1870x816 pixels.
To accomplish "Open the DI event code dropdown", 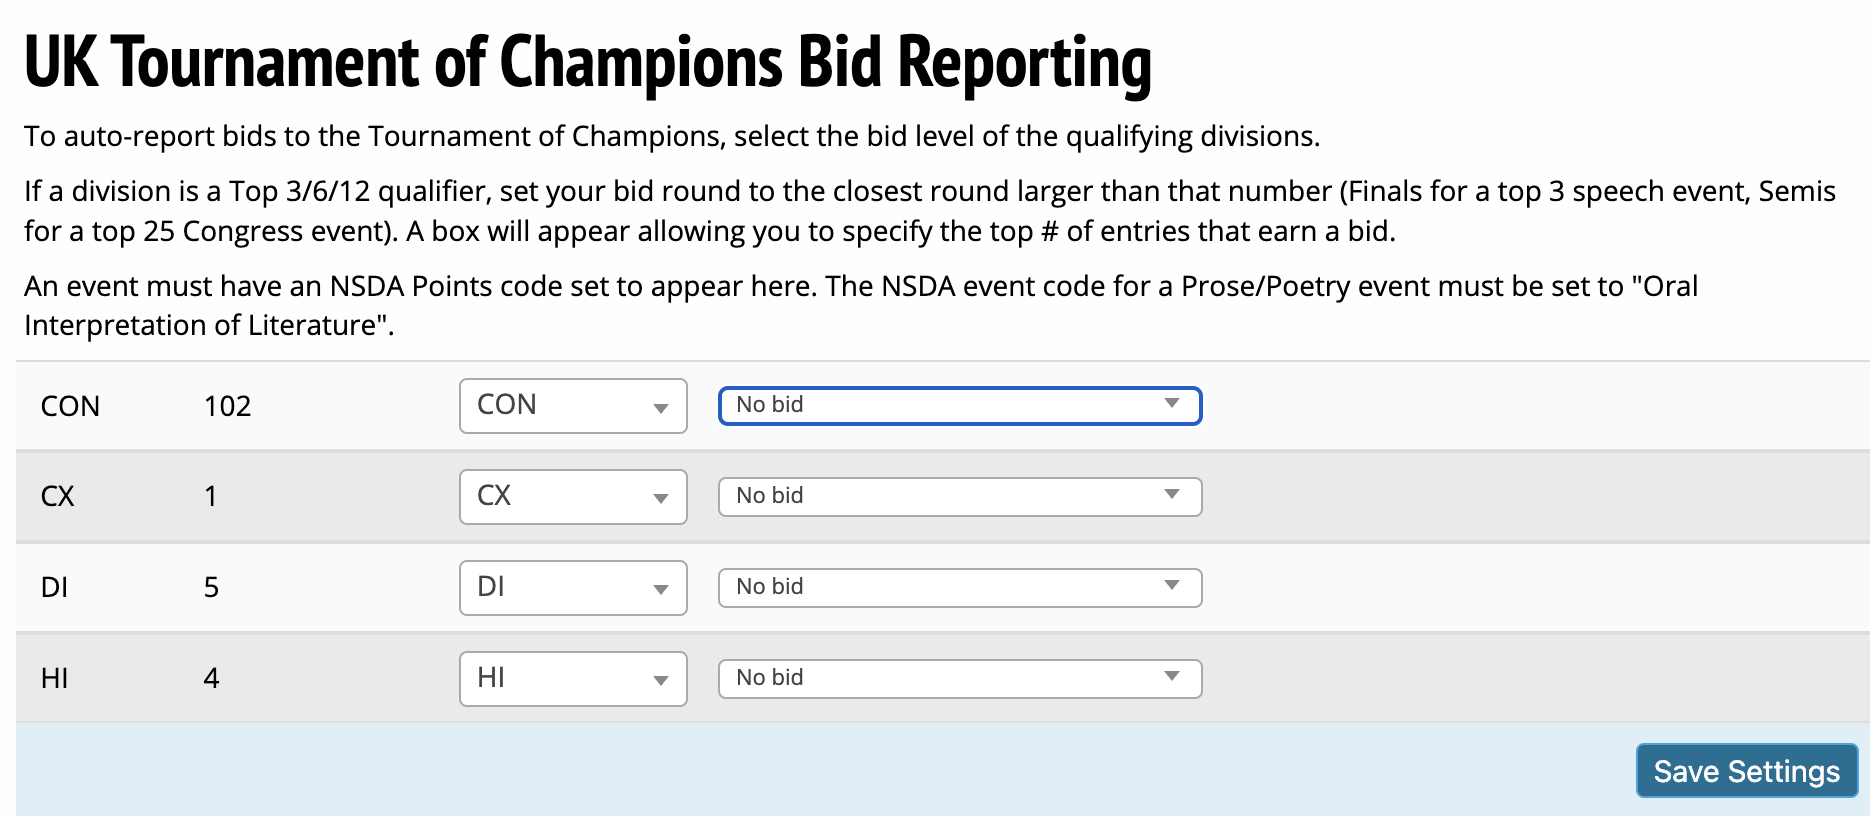I will point(572,588).
